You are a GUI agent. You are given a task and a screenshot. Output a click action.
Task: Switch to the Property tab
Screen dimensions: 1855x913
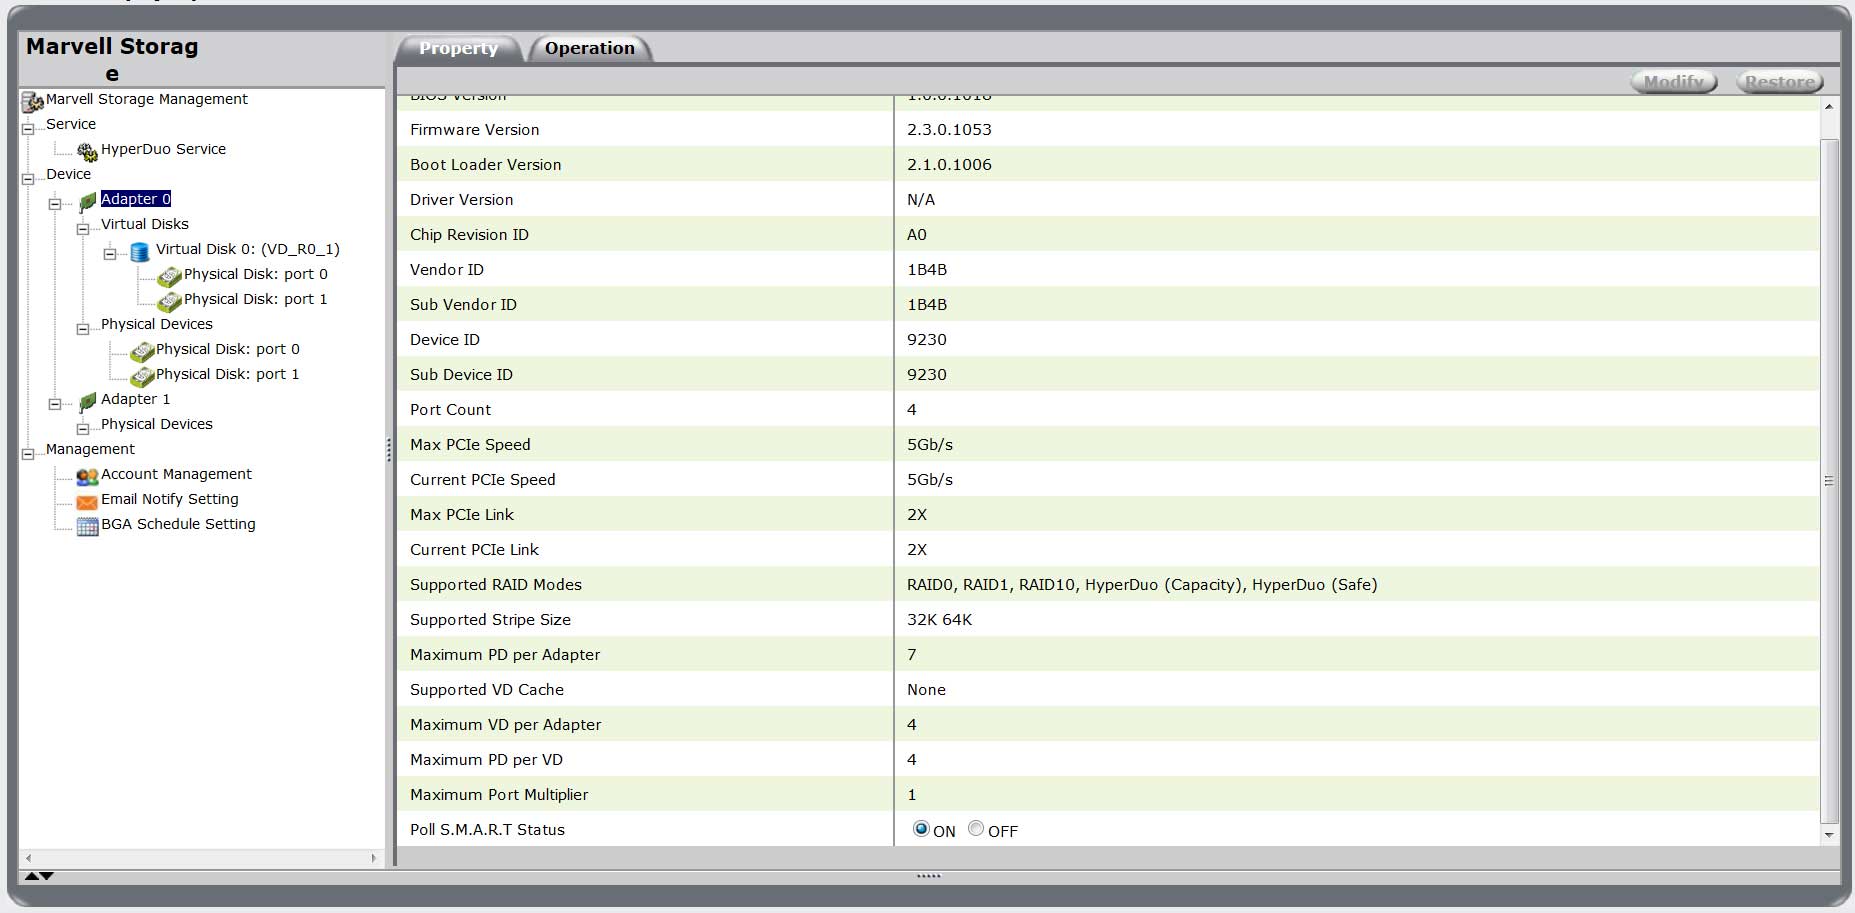[x=459, y=48]
